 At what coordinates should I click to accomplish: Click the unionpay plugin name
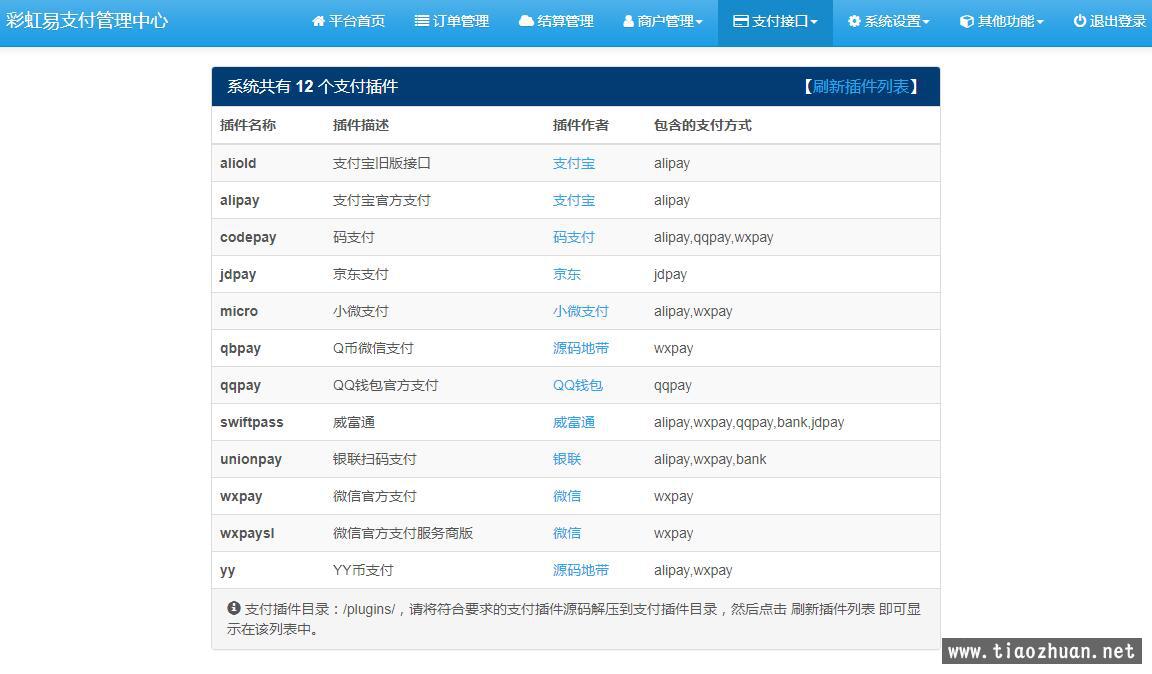tap(251, 459)
